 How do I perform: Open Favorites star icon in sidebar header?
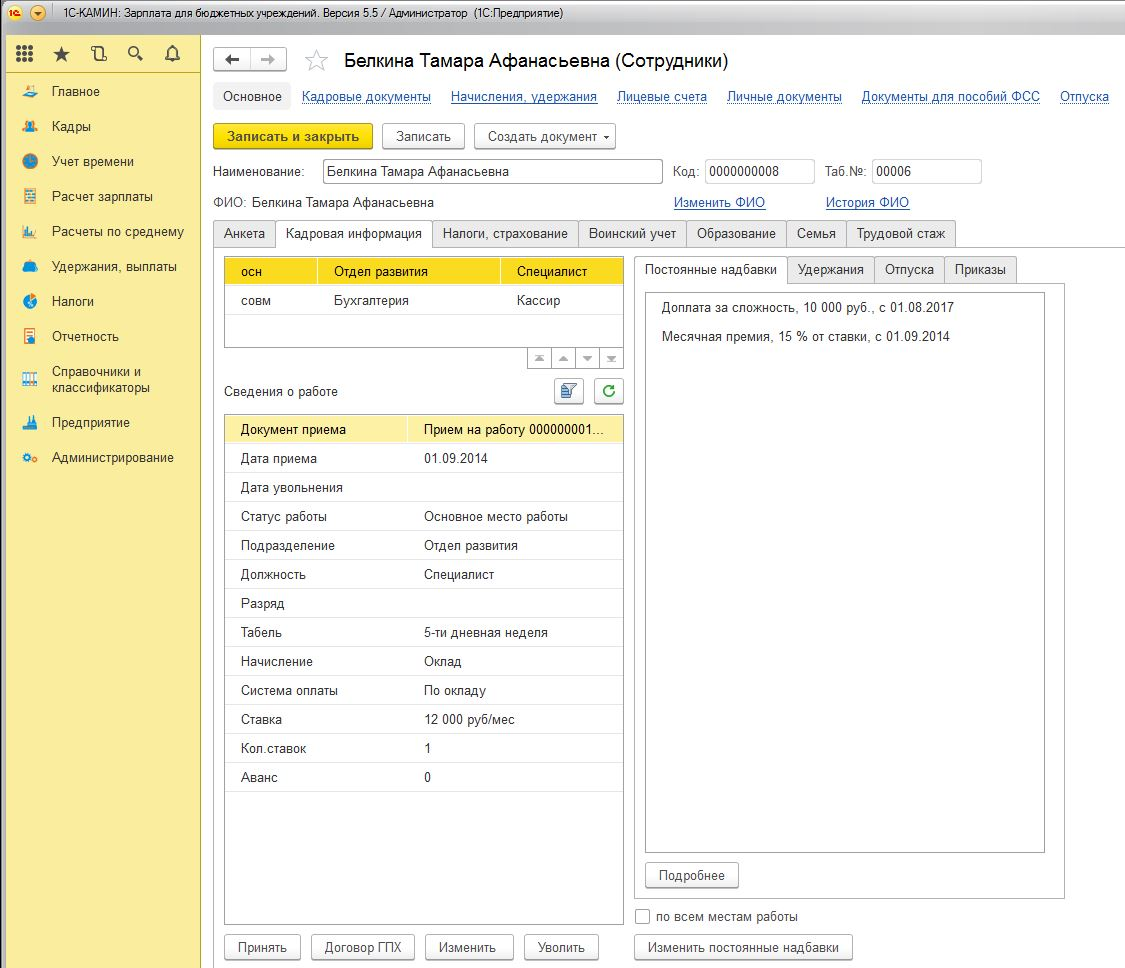(x=62, y=54)
